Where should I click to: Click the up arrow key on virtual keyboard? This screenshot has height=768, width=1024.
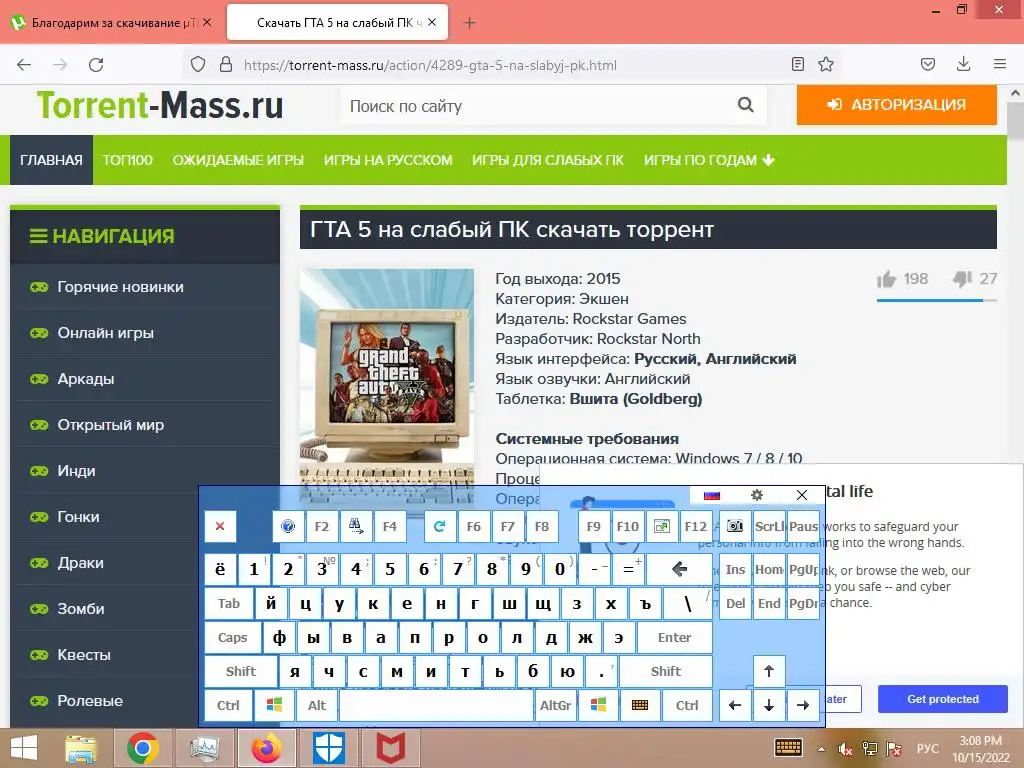pyautogui.click(x=769, y=671)
